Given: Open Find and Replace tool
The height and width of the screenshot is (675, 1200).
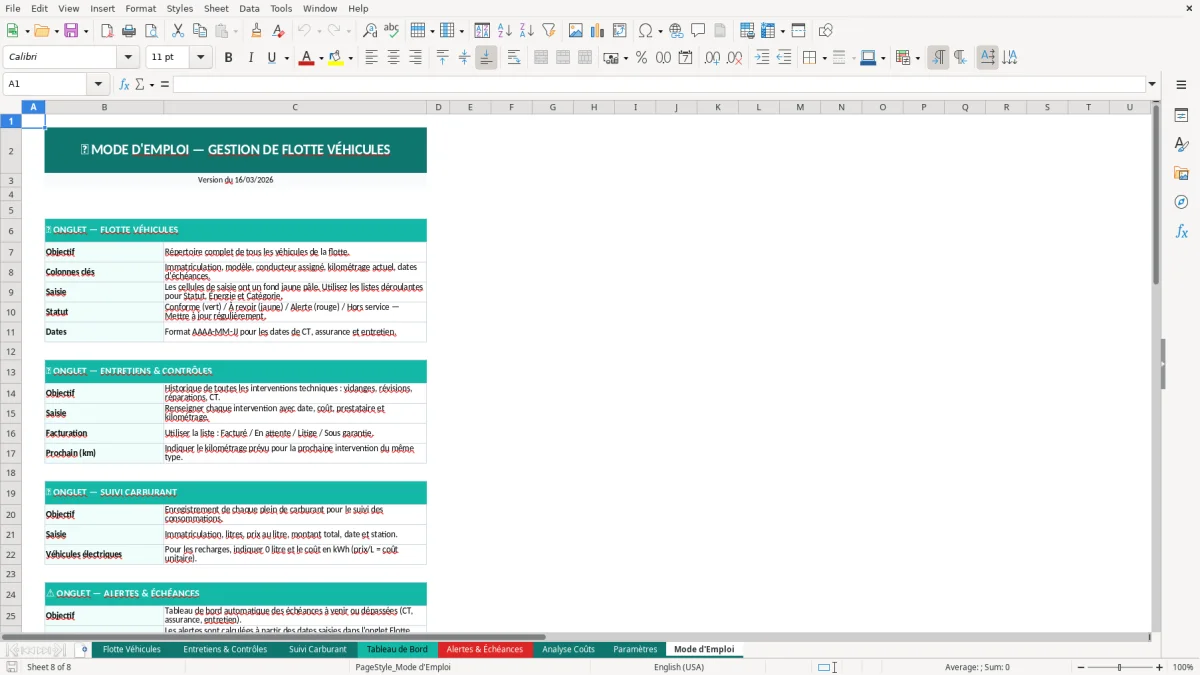Looking at the screenshot, I should click(370, 31).
